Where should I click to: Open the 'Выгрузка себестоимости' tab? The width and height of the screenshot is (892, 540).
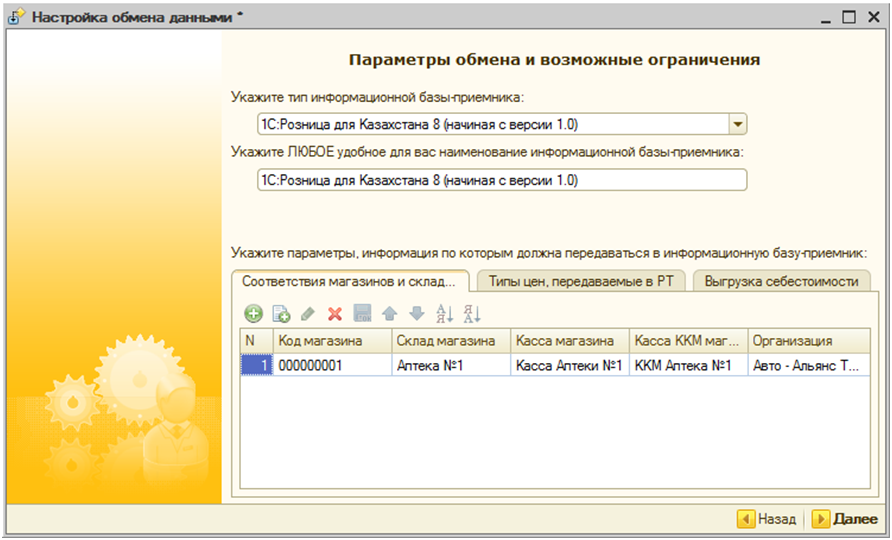781,281
